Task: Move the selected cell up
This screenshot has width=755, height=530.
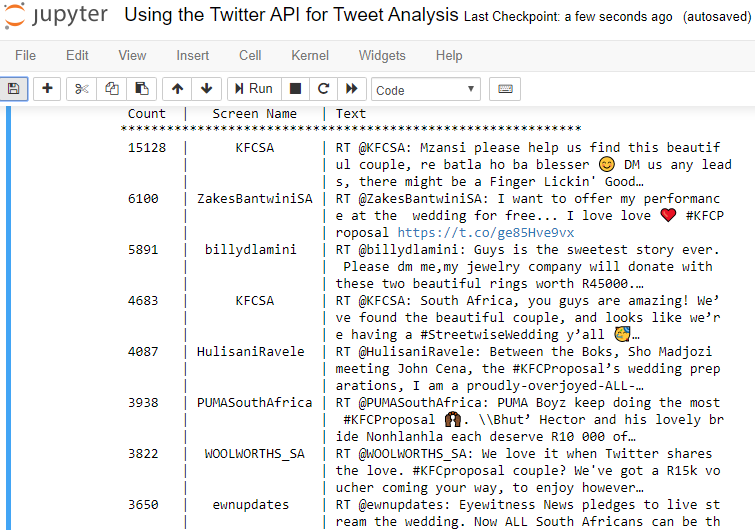Action: point(177,89)
